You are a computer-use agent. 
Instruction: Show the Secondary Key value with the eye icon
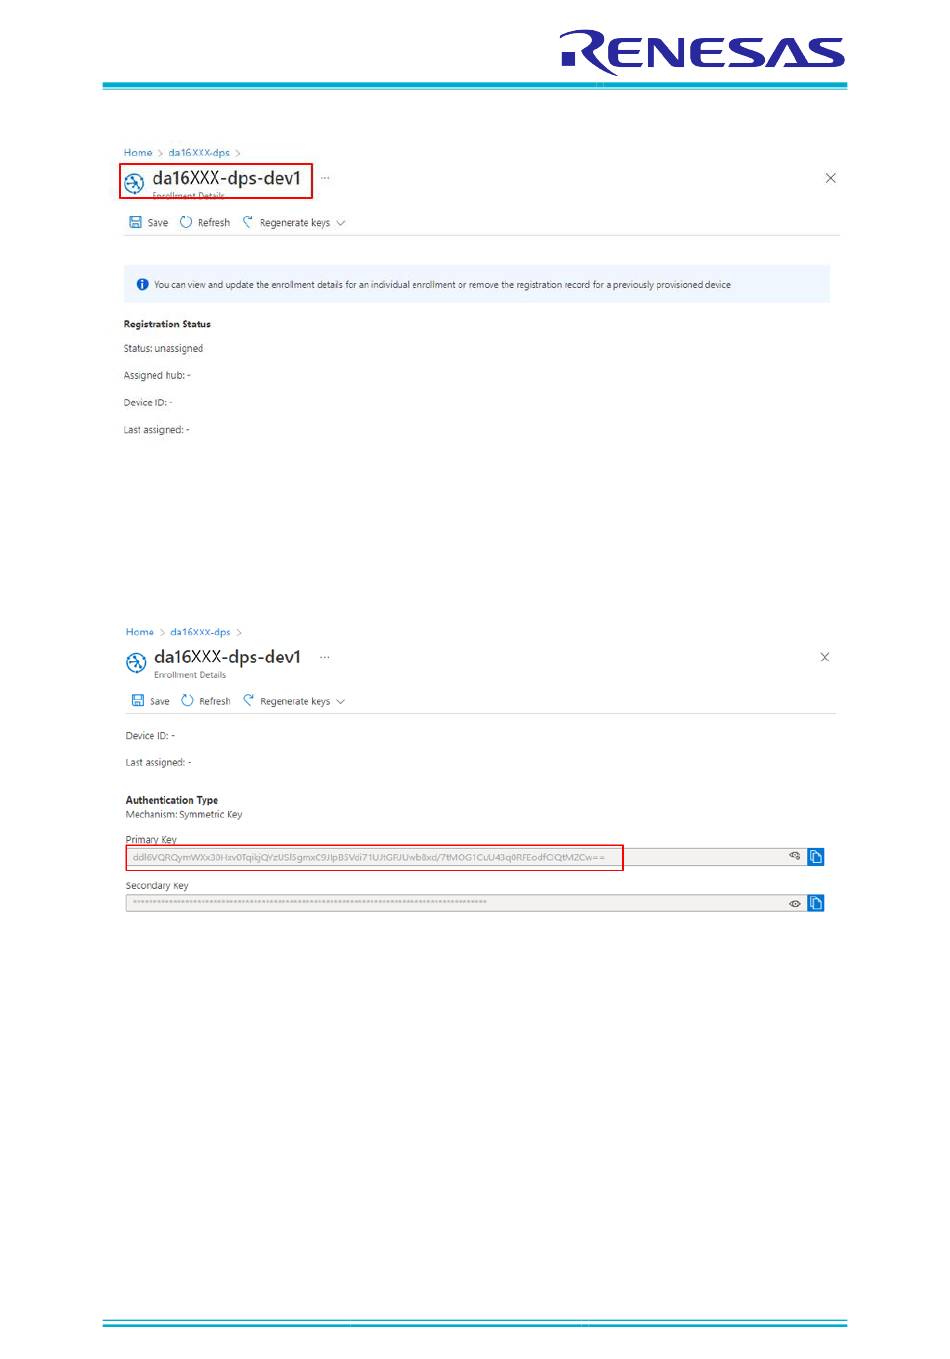pos(795,903)
